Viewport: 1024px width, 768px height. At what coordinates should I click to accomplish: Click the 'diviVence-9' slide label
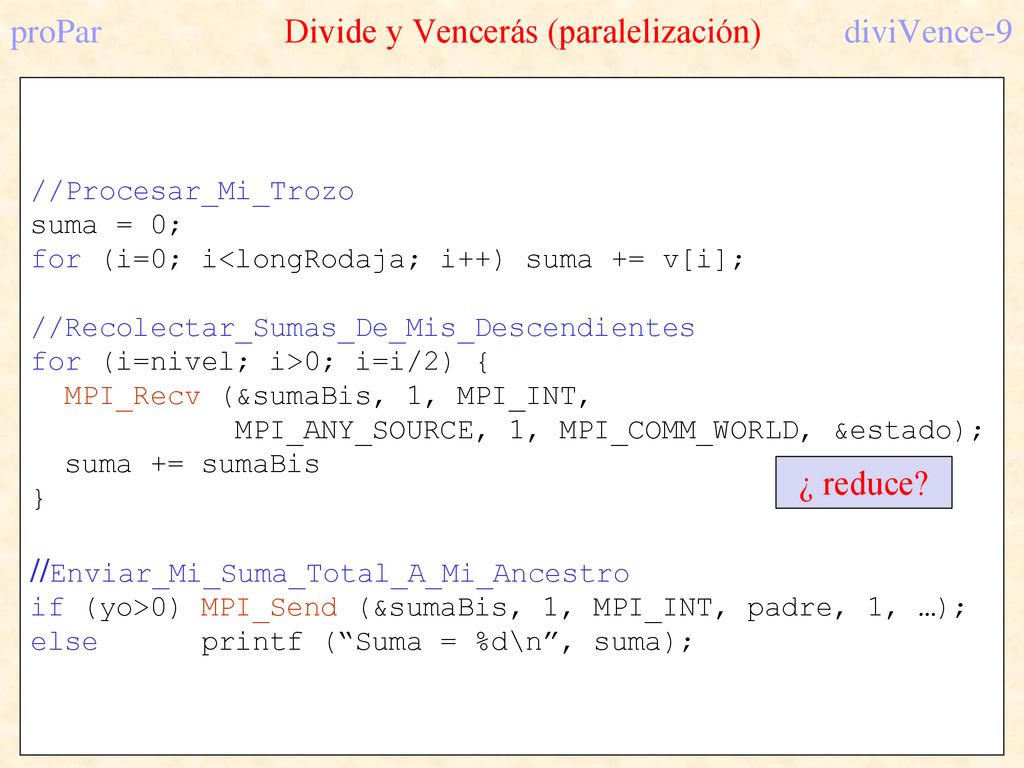(928, 32)
